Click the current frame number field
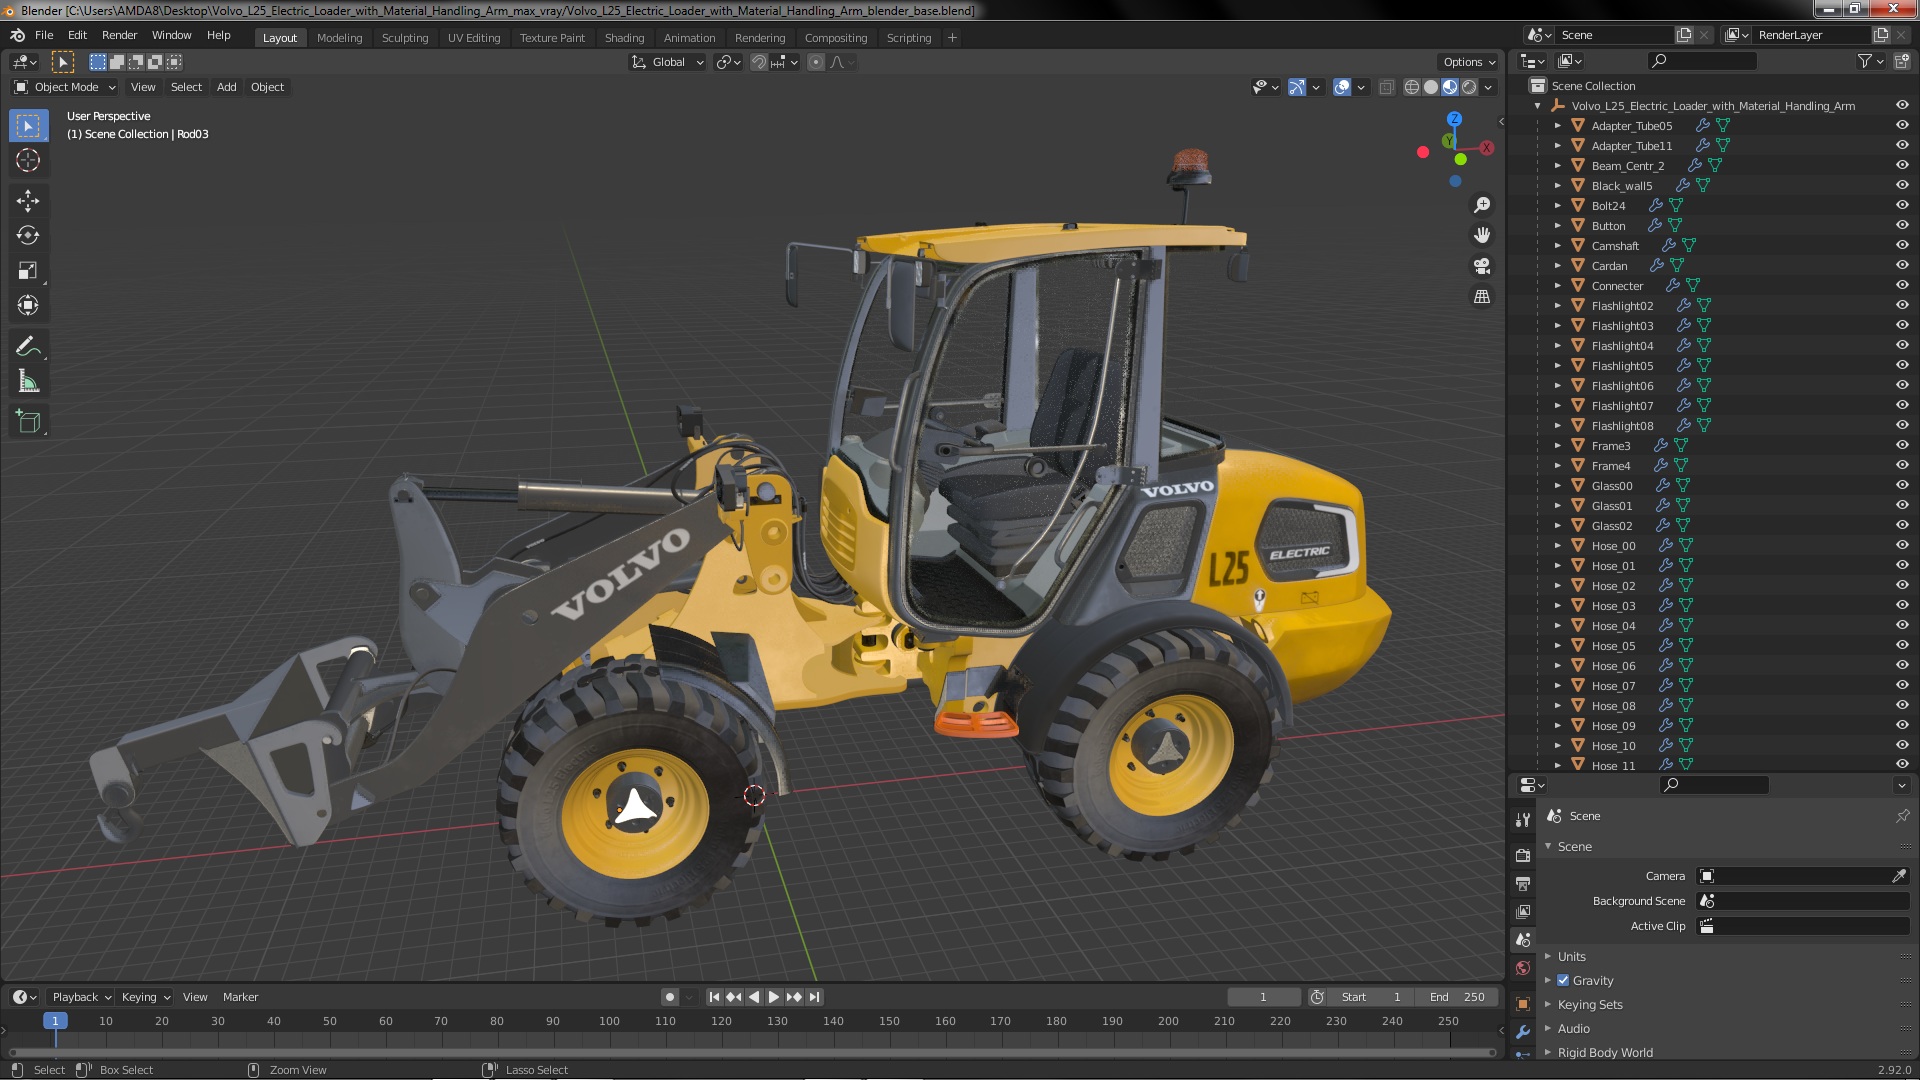Viewport: 1920px width, 1080px height. [1263, 997]
